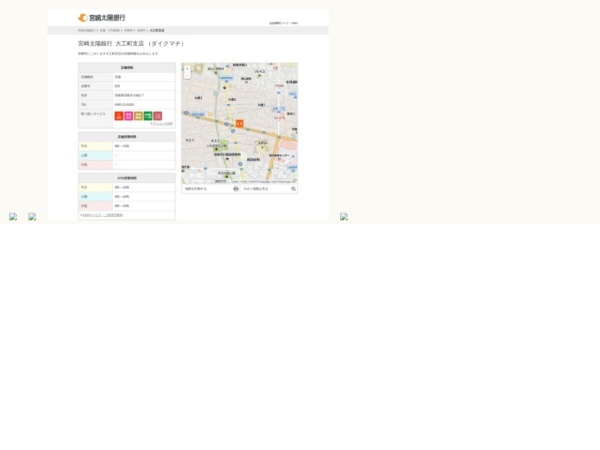
Task: Click the tan-gold service icon in services row
Action: tap(138, 116)
